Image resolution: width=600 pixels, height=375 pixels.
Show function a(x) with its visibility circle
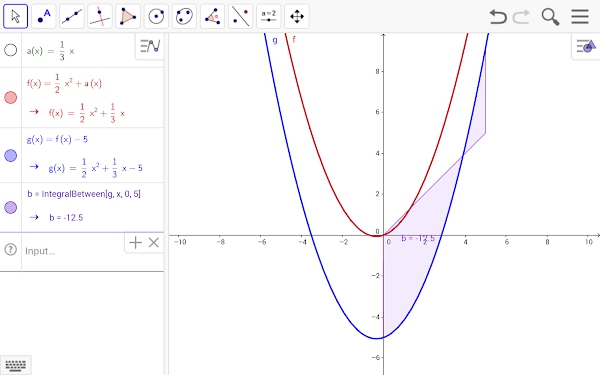[x=10, y=50]
